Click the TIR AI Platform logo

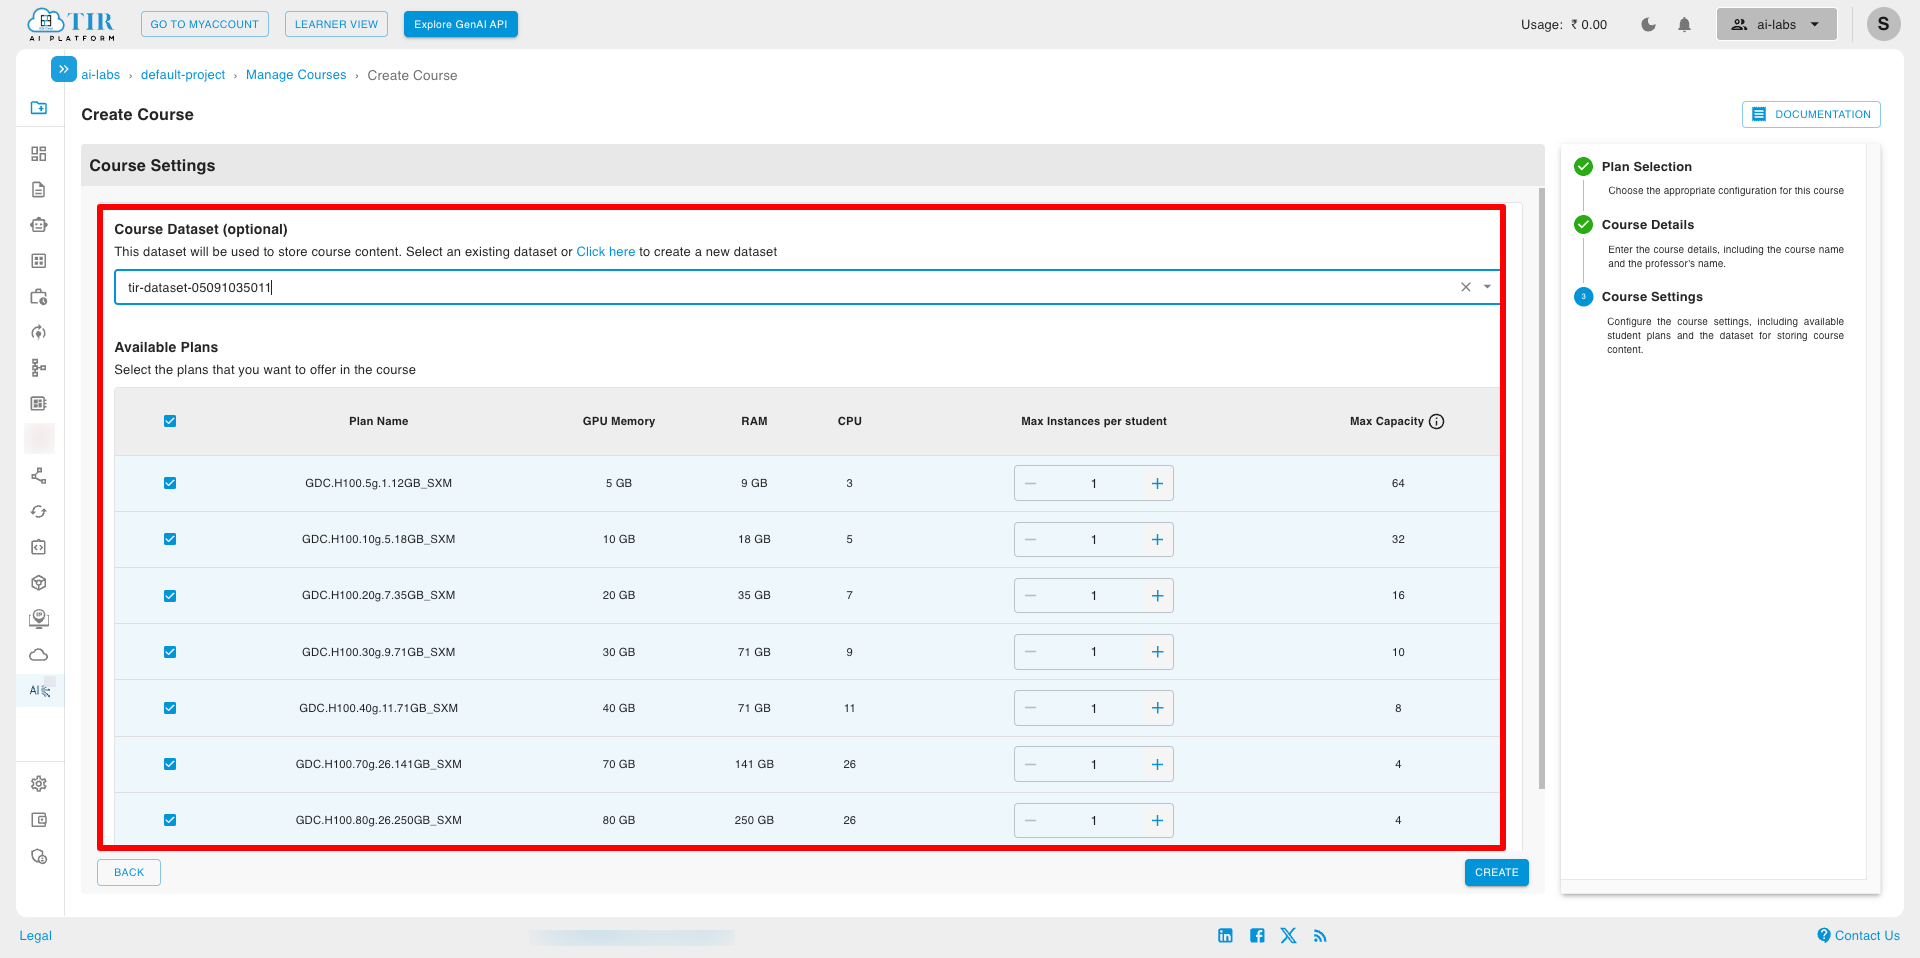click(x=71, y=24)
